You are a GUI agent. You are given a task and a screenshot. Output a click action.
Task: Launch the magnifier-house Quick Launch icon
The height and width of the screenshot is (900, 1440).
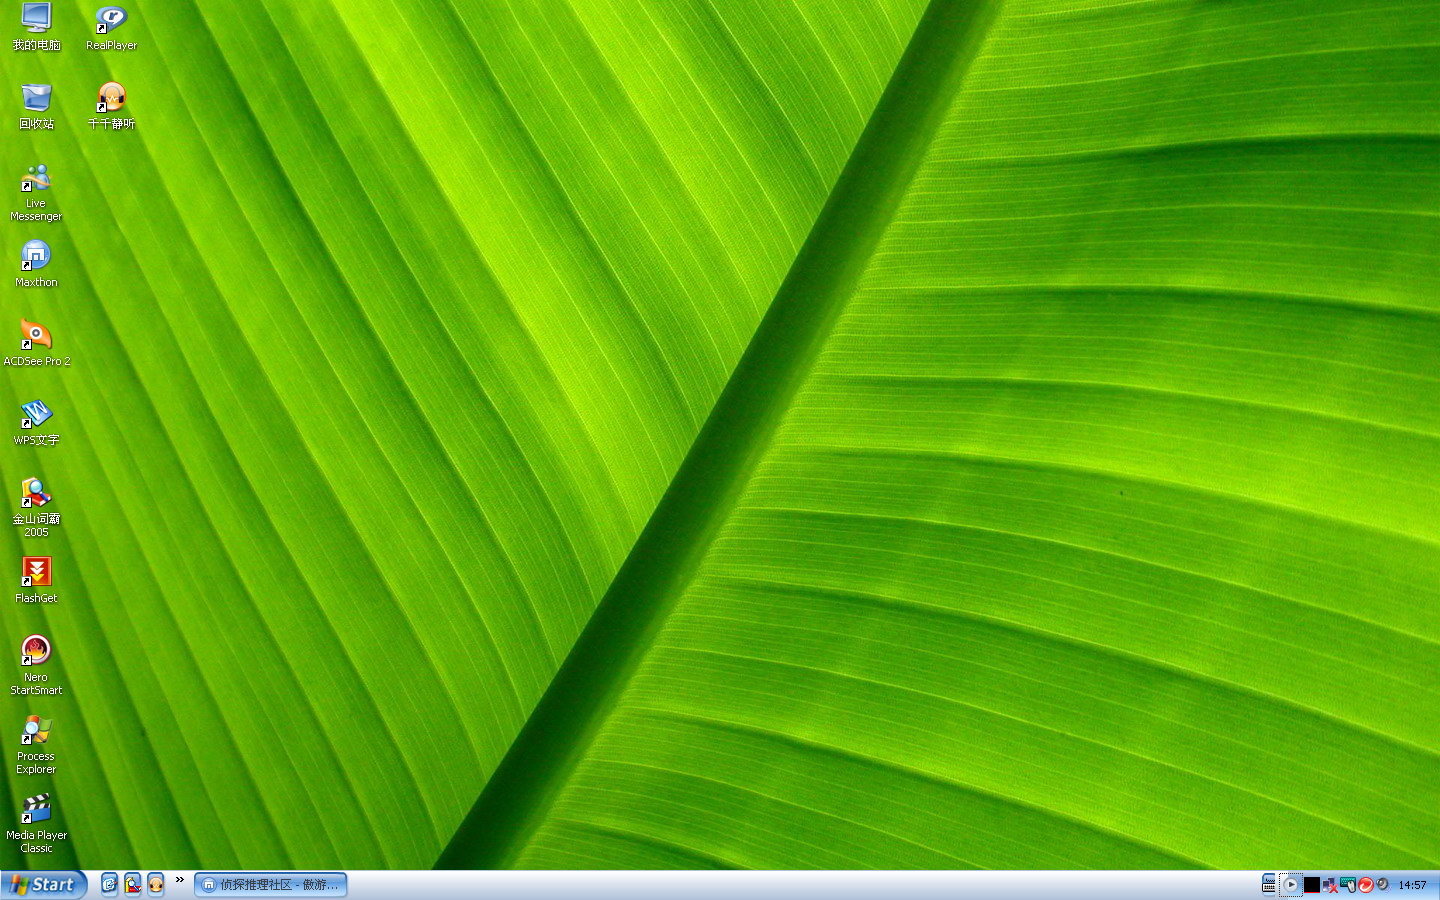point(132,884)
